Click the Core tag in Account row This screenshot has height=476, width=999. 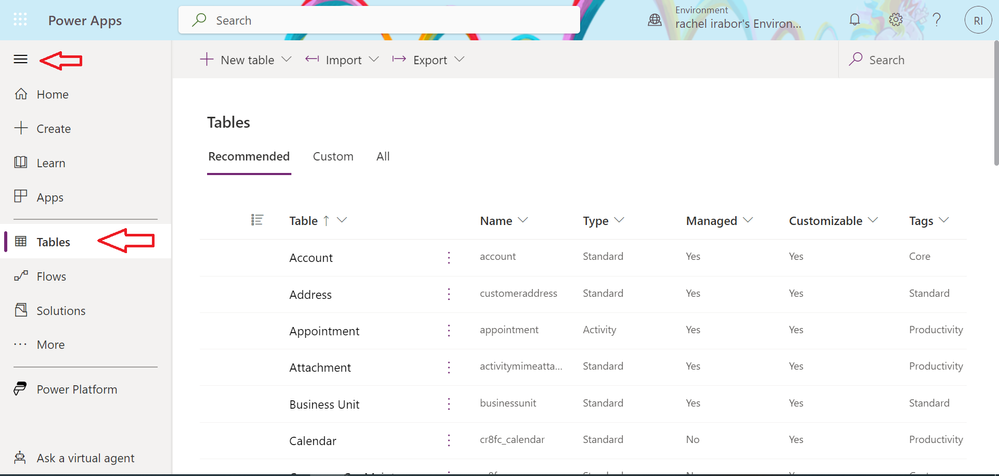point(919,256)
